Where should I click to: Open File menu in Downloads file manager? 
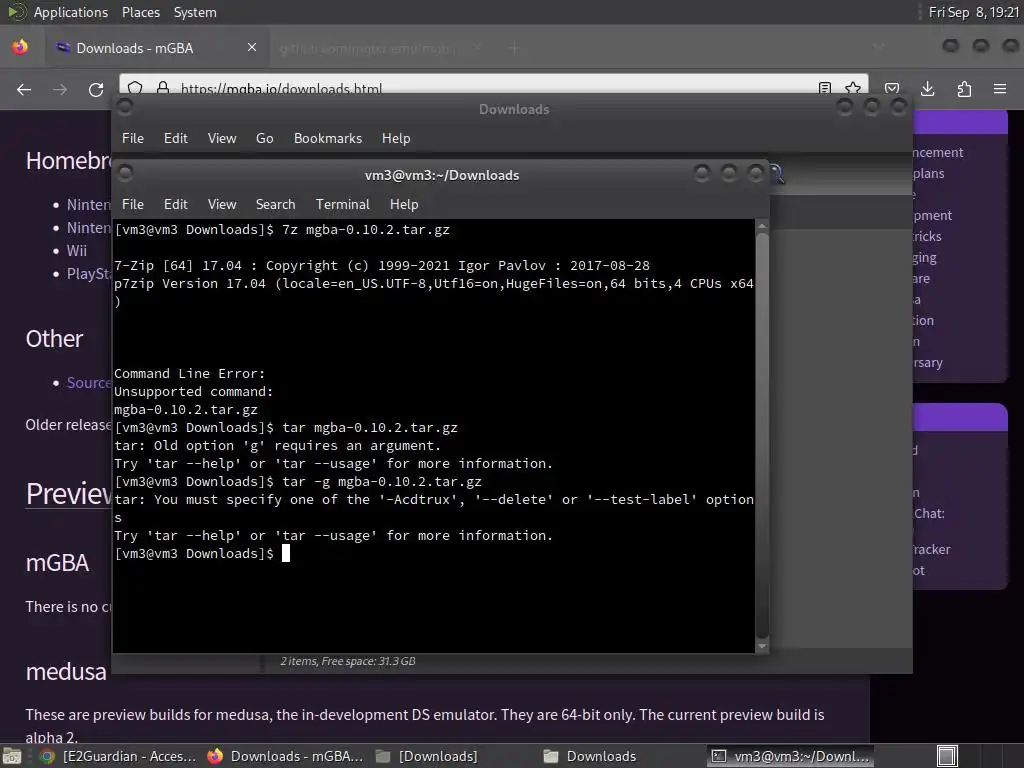point(133,138)
